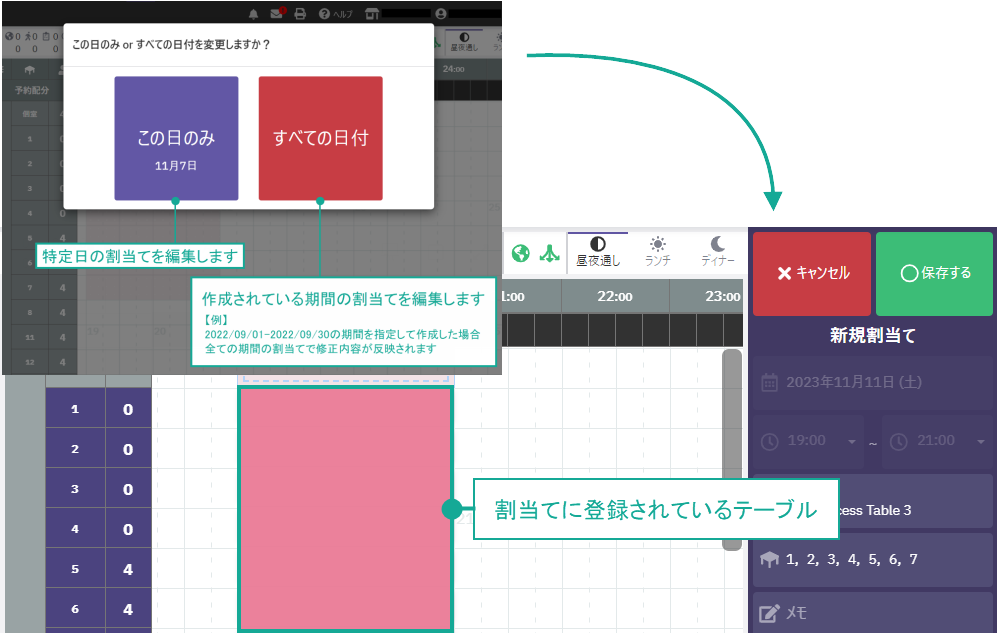Click the green branching arrows icon
Screen dimensions: 997x633
pos(548,254)
